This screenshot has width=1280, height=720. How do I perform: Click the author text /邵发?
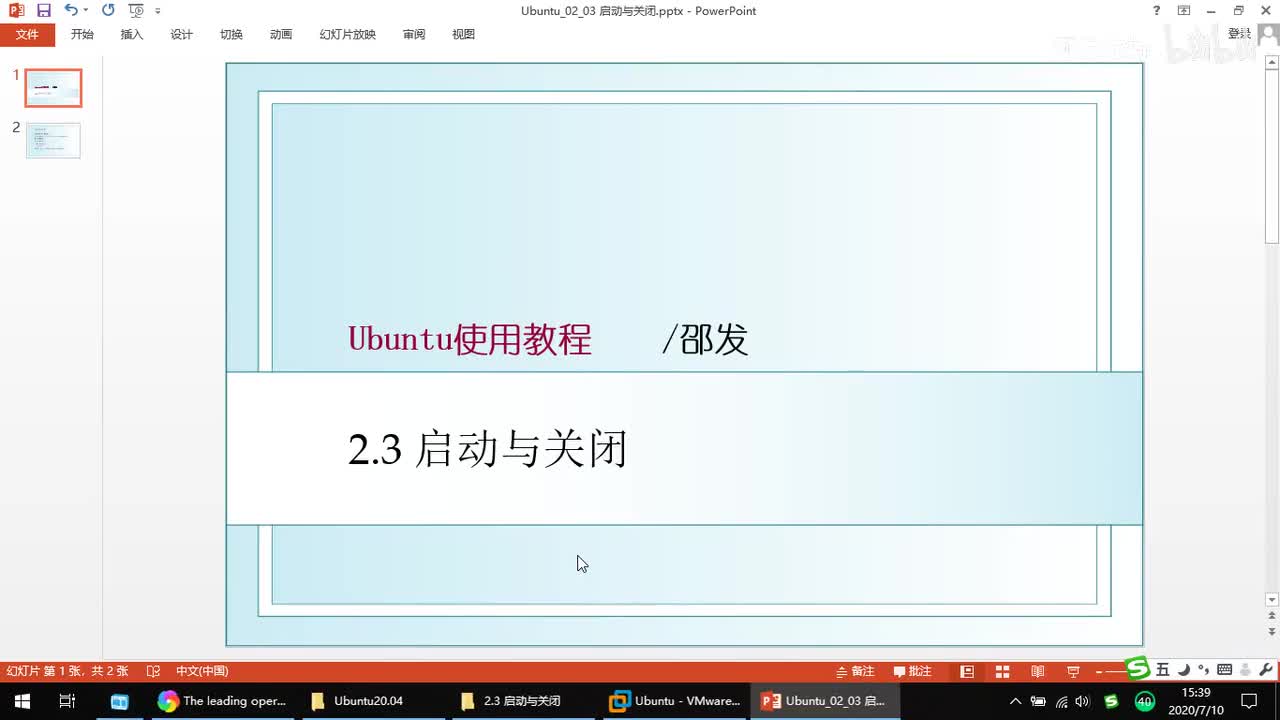tap(705, 339)
